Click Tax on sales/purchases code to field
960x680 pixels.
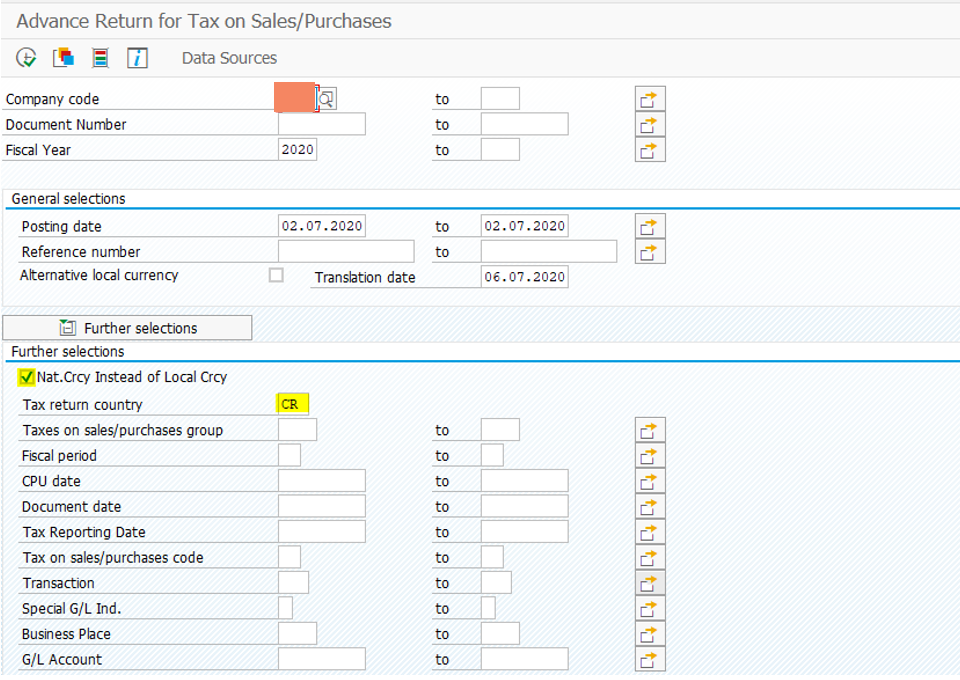[492, 557]
